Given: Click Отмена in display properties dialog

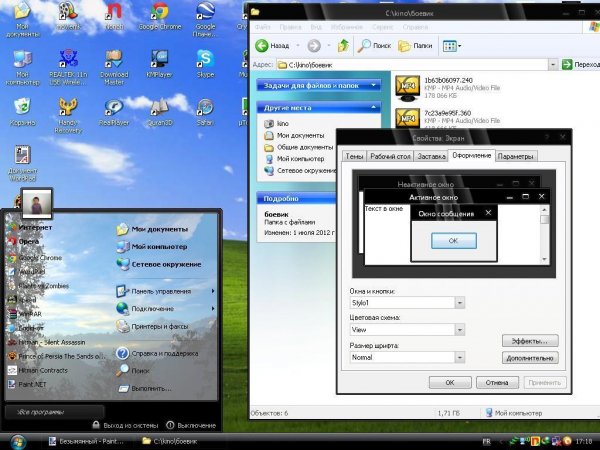Looking at the screenshot, I should pos(497,382).
